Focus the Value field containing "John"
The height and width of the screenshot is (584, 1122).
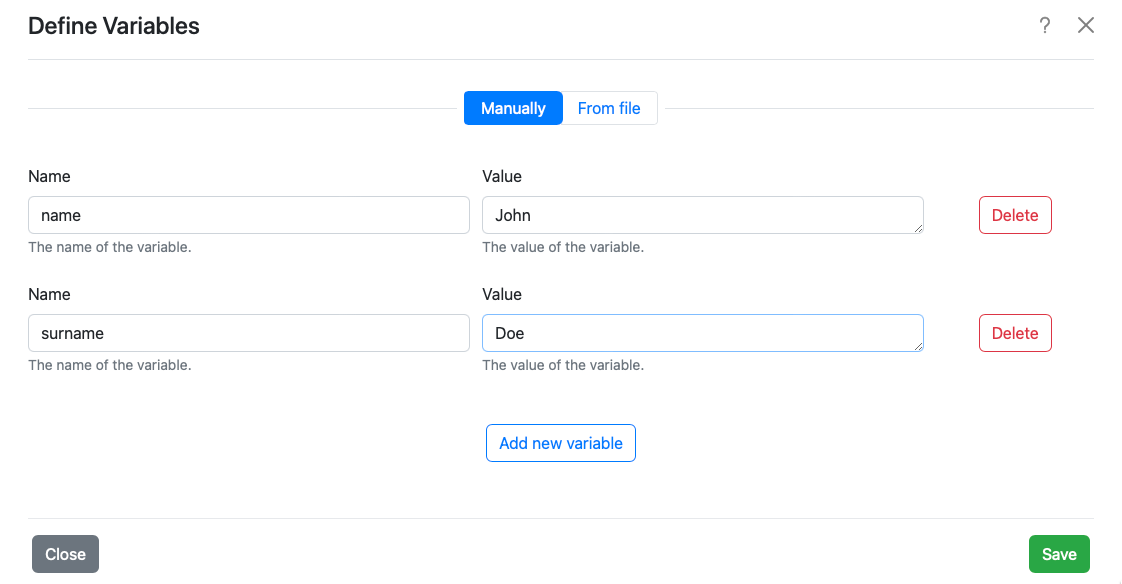point(702,215)
